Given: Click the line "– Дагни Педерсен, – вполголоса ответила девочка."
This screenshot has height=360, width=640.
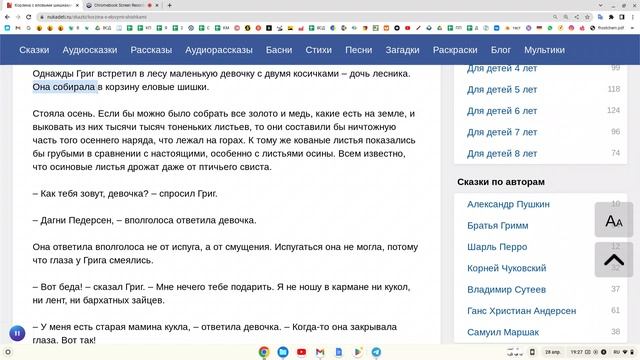Looking at the screenshot, I should (x=144, y=220).
